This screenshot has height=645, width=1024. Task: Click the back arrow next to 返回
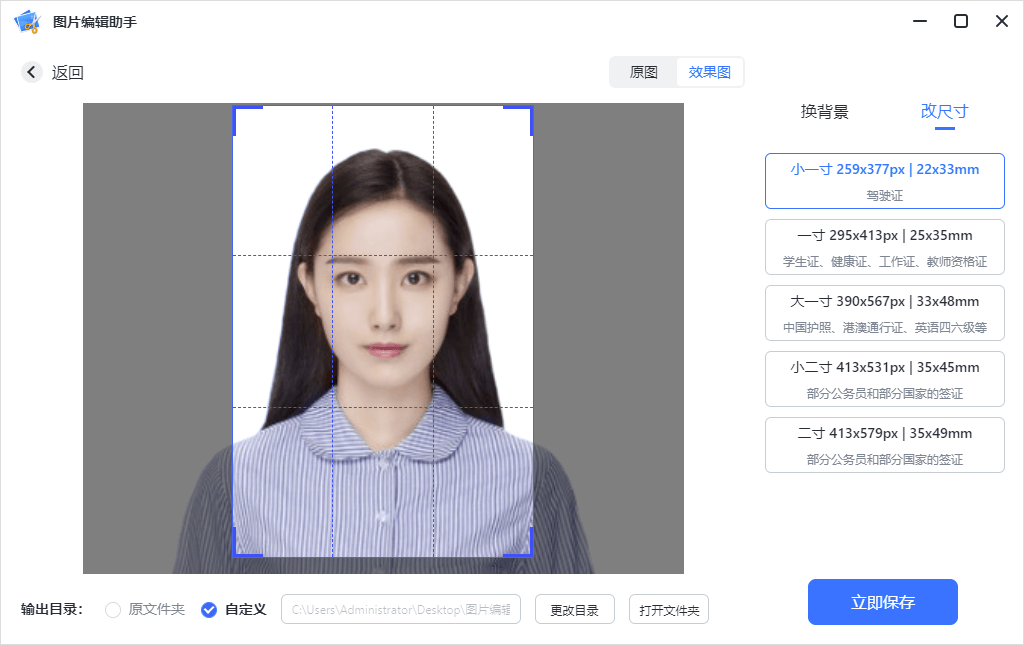[31, 72]
